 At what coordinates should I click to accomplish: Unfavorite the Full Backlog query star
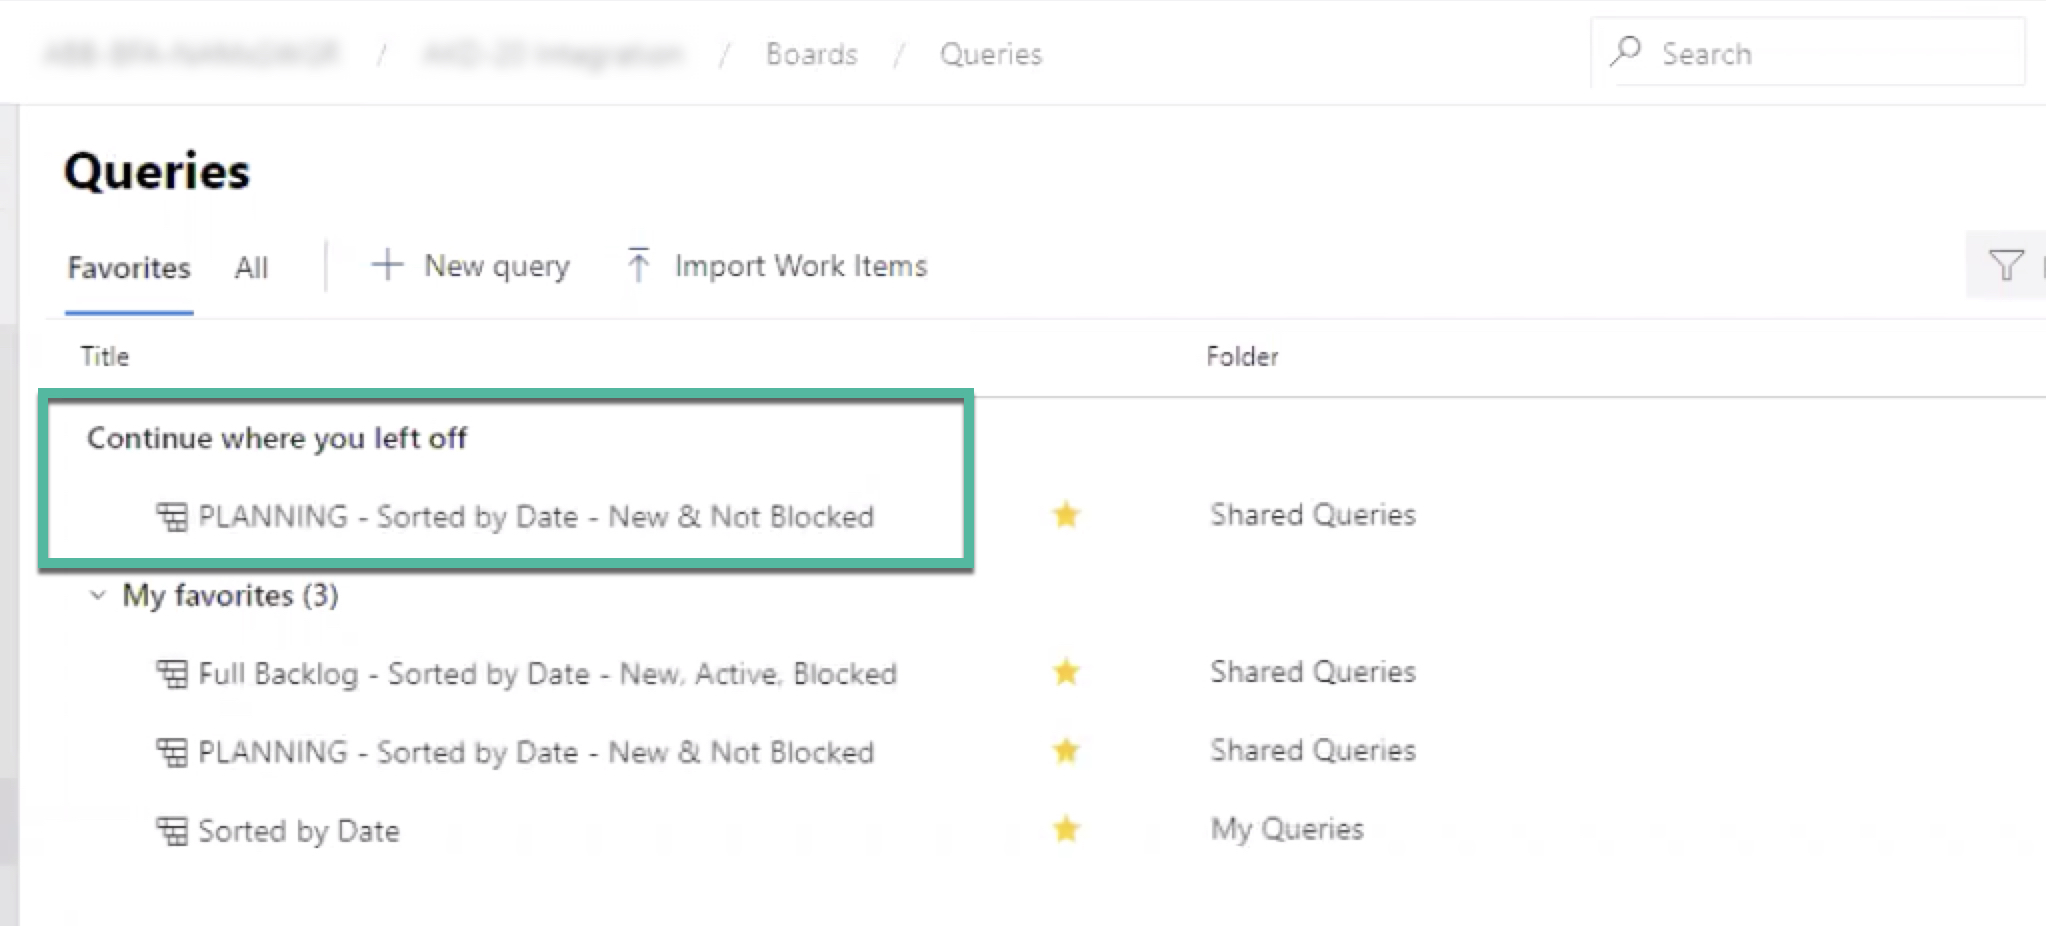click(1066, 672)
